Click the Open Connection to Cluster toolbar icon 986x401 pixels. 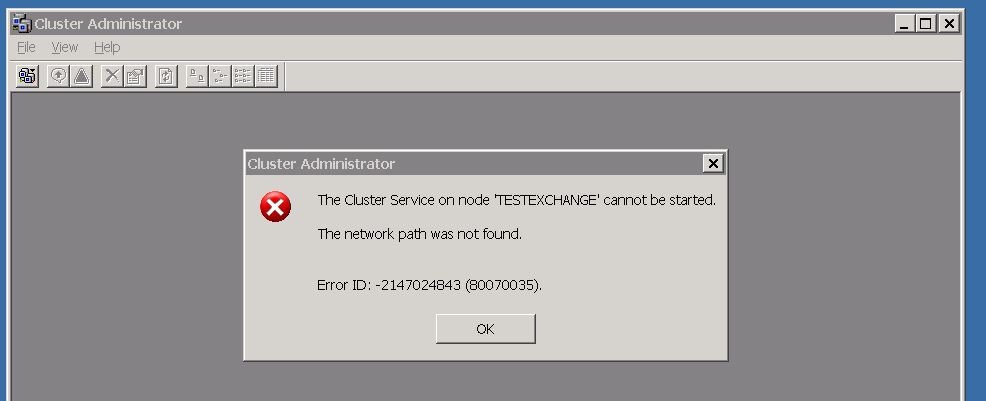(27, 76)
